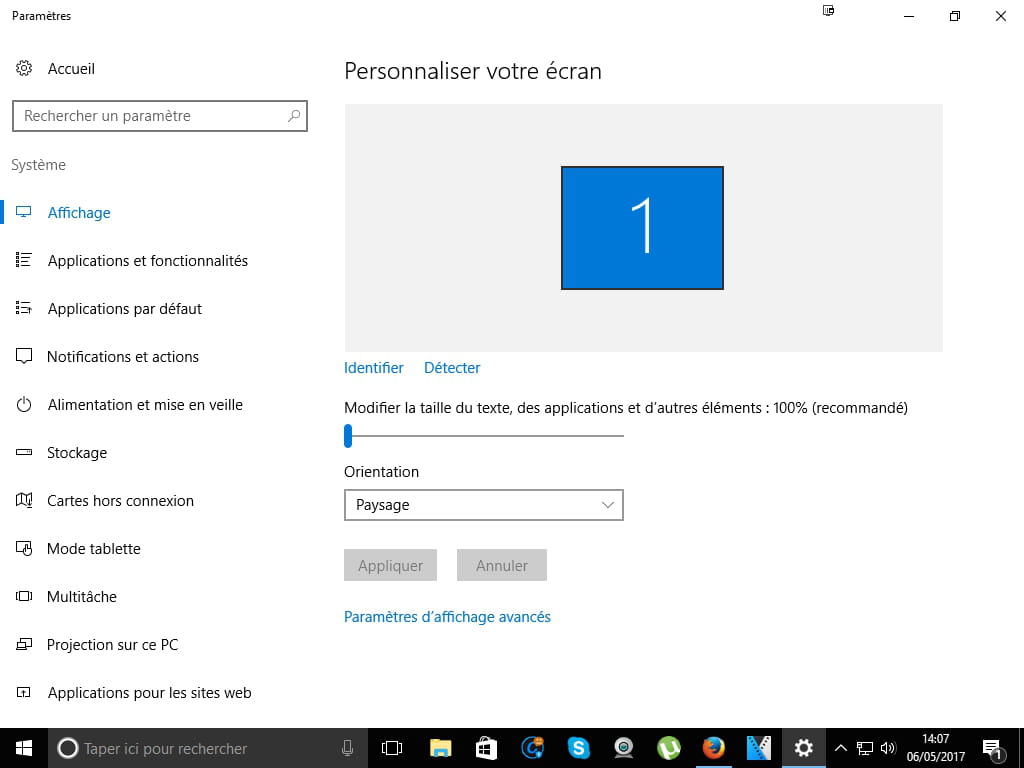1024x768 pixels.
Task: Open Skype from the taskbar
Action: point(578,748)
